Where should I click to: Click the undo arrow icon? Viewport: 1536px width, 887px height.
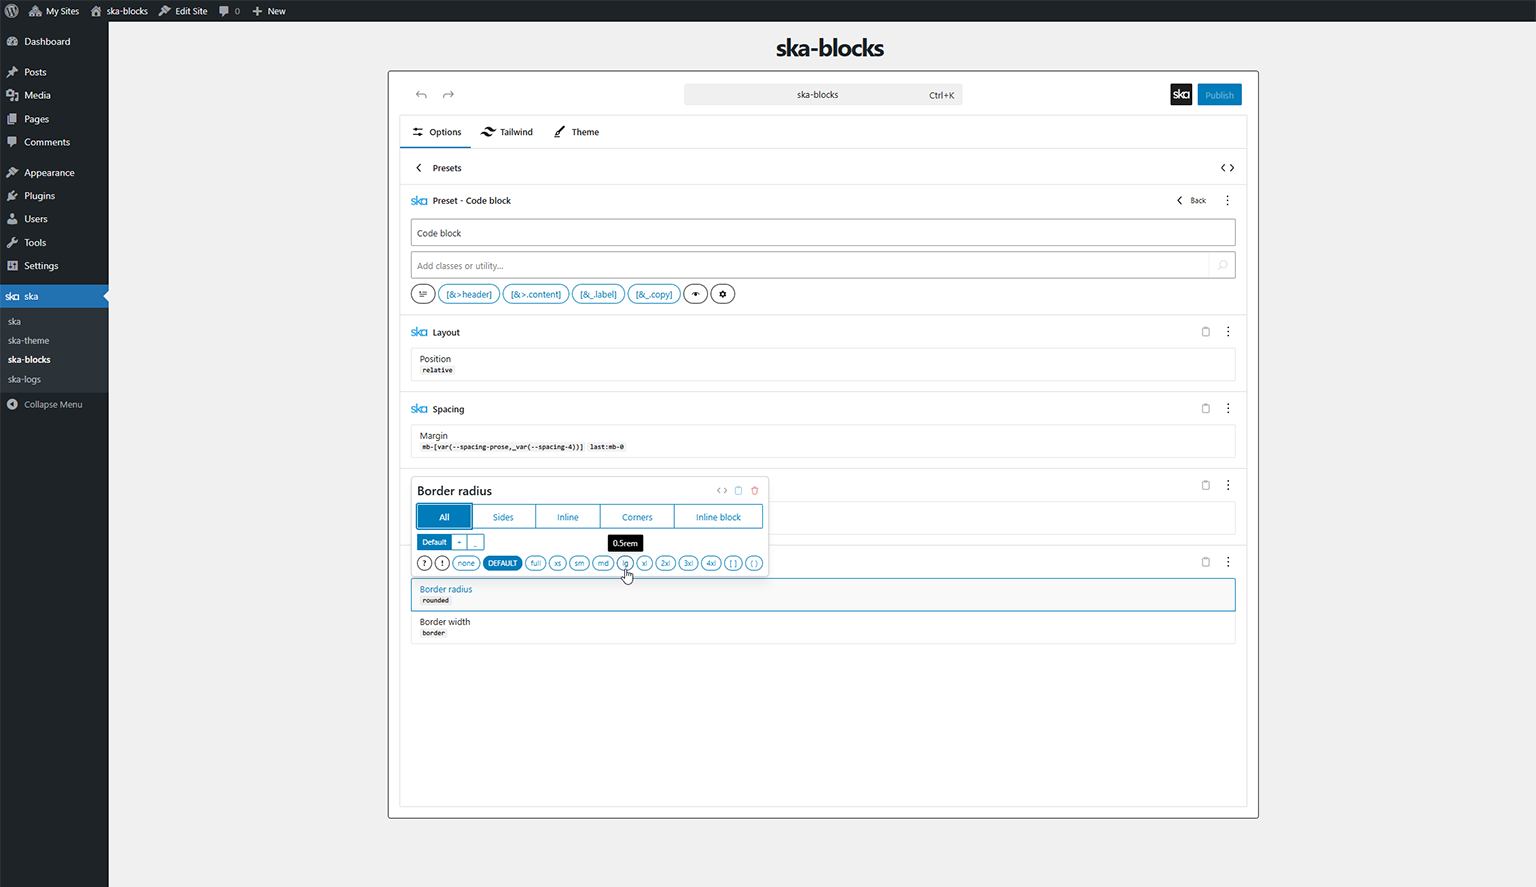click(x=421, y=95)
